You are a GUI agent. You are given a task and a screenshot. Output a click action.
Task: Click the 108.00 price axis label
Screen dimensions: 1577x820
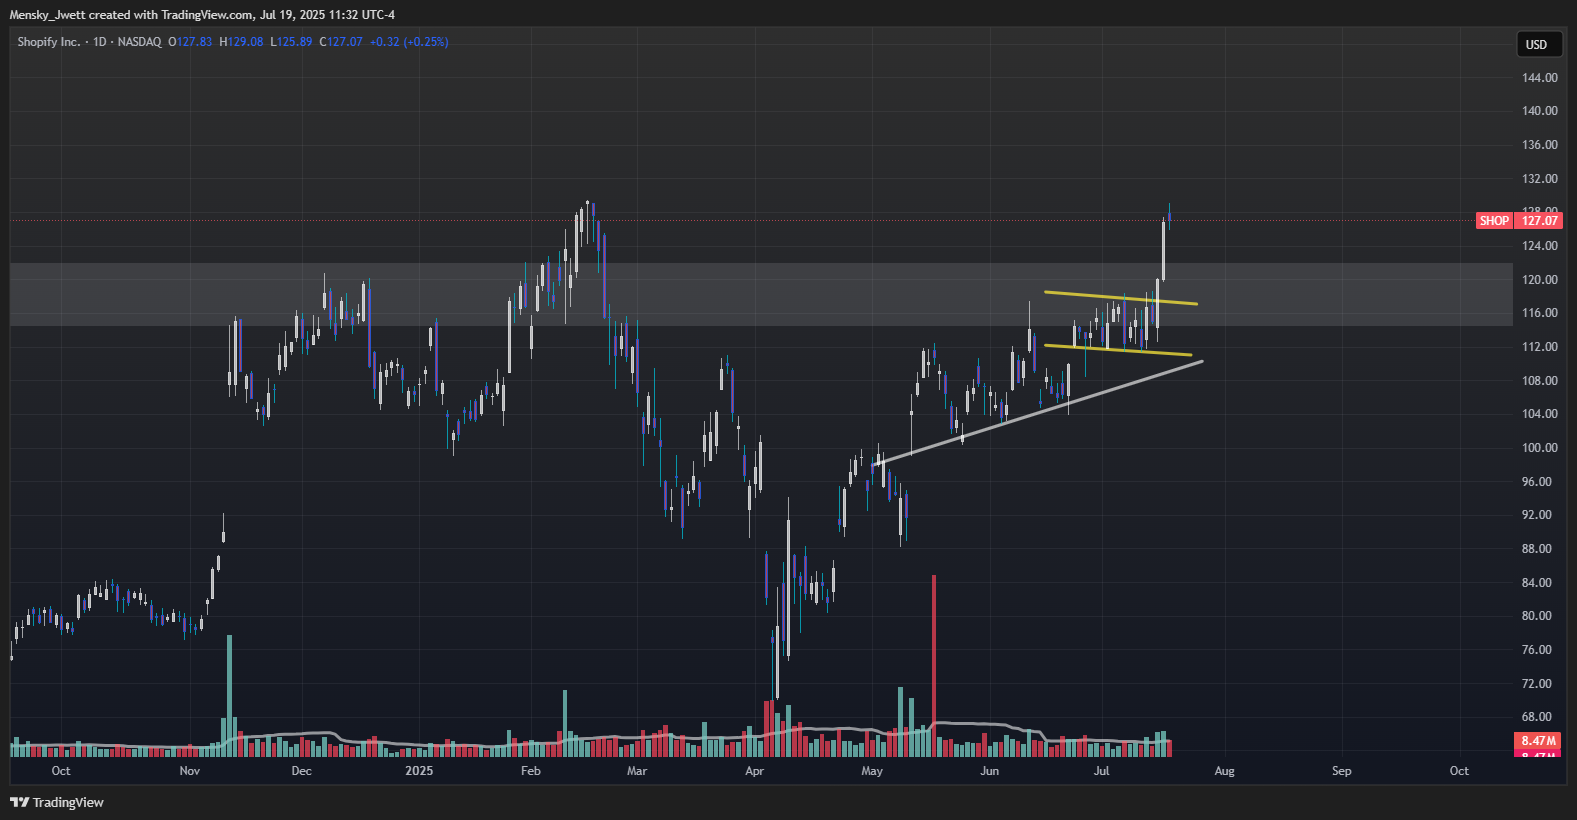pos(1539,381)
